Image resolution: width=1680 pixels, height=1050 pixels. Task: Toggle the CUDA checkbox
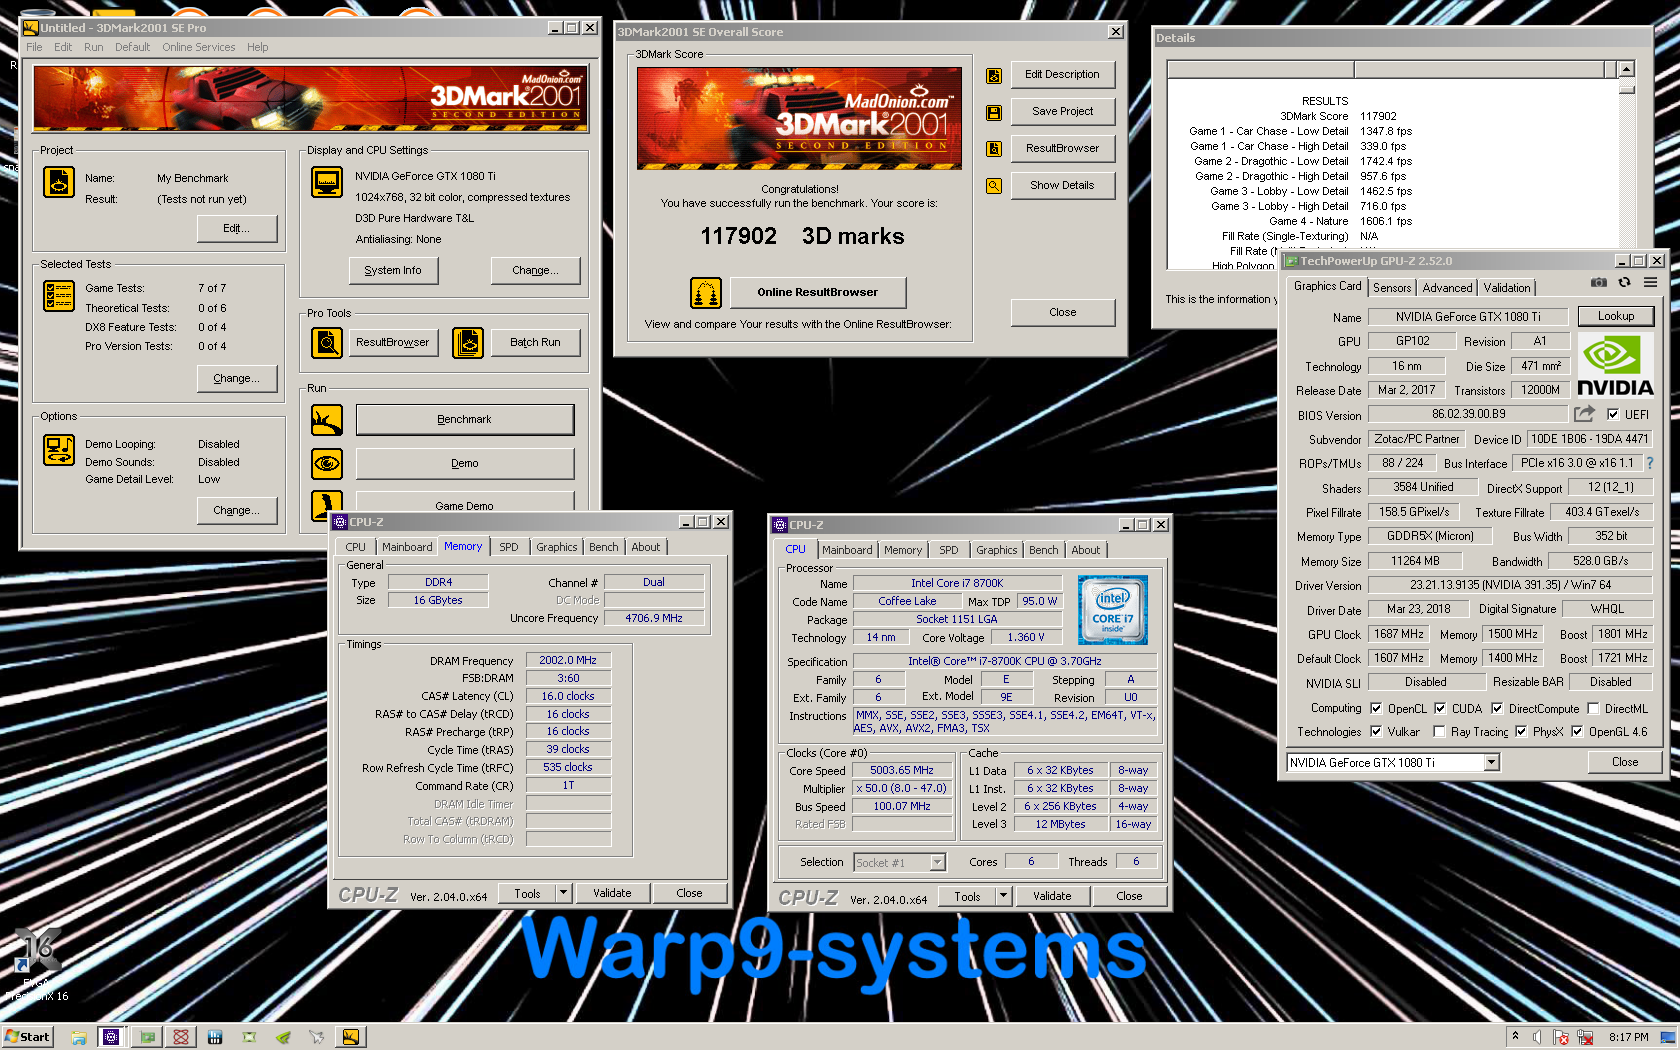click(1440, 708)
